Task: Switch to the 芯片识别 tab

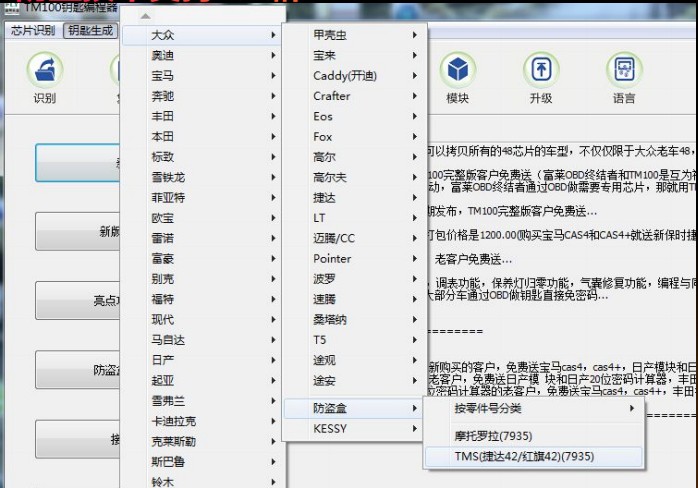Action: pyautogui.click(x=33, y=30)
